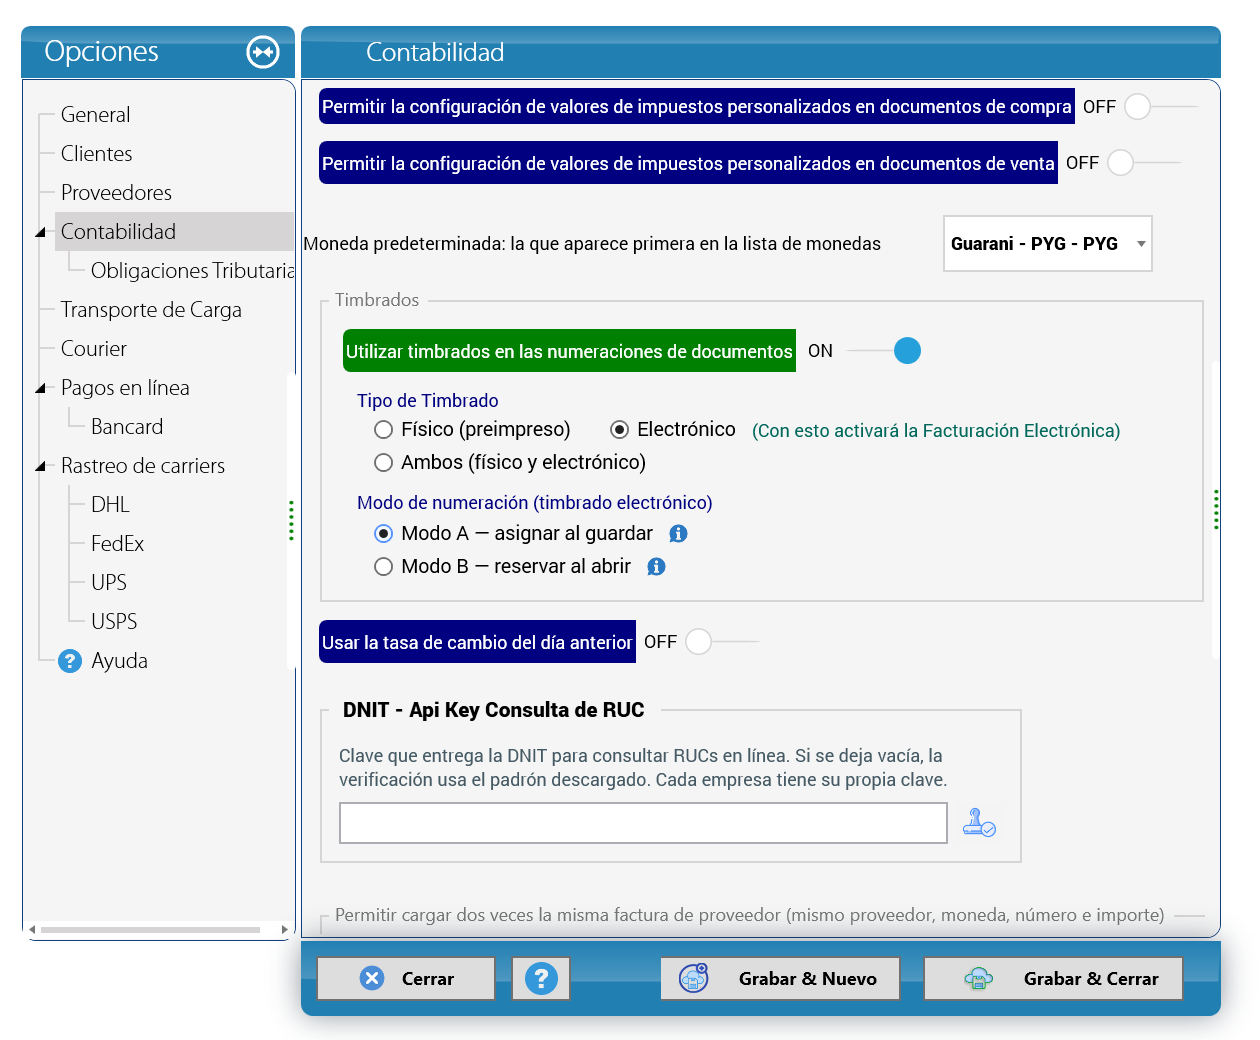Collapse the Pagos en línea tree arrow
This screenshot has height=1040, width=1260.
tap(41, 388)
